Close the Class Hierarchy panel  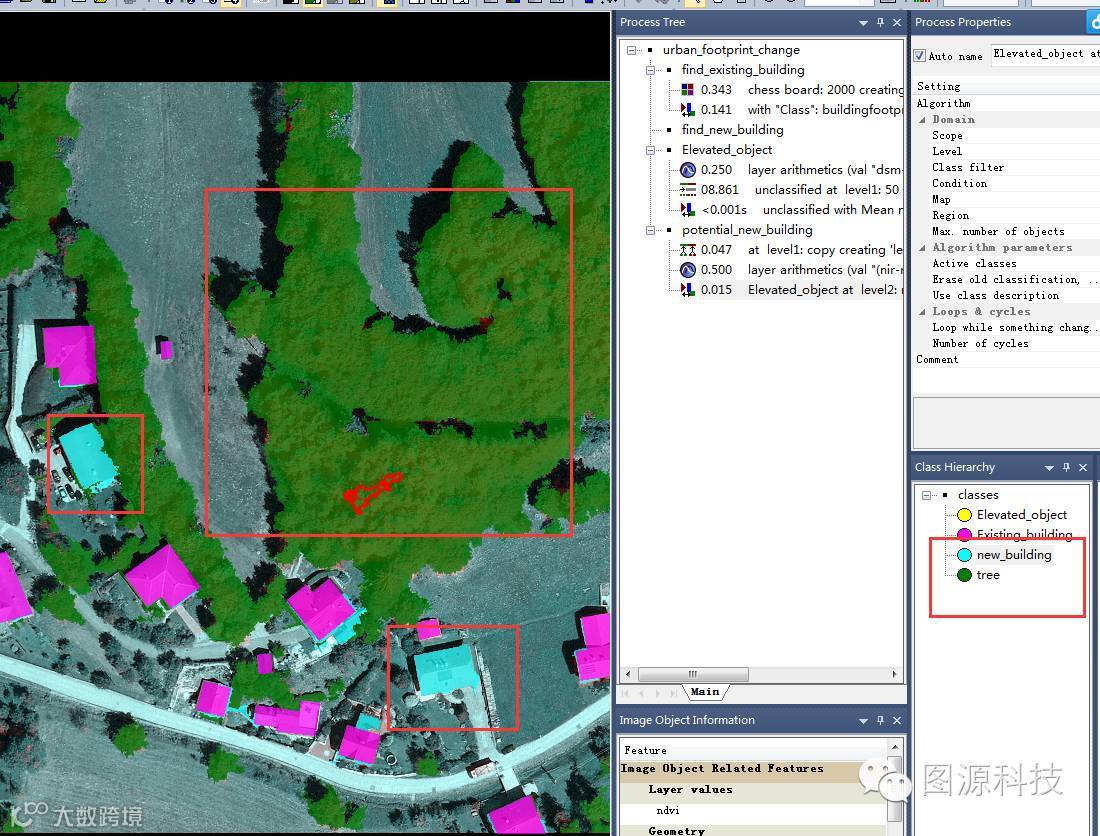point(1082,467)
